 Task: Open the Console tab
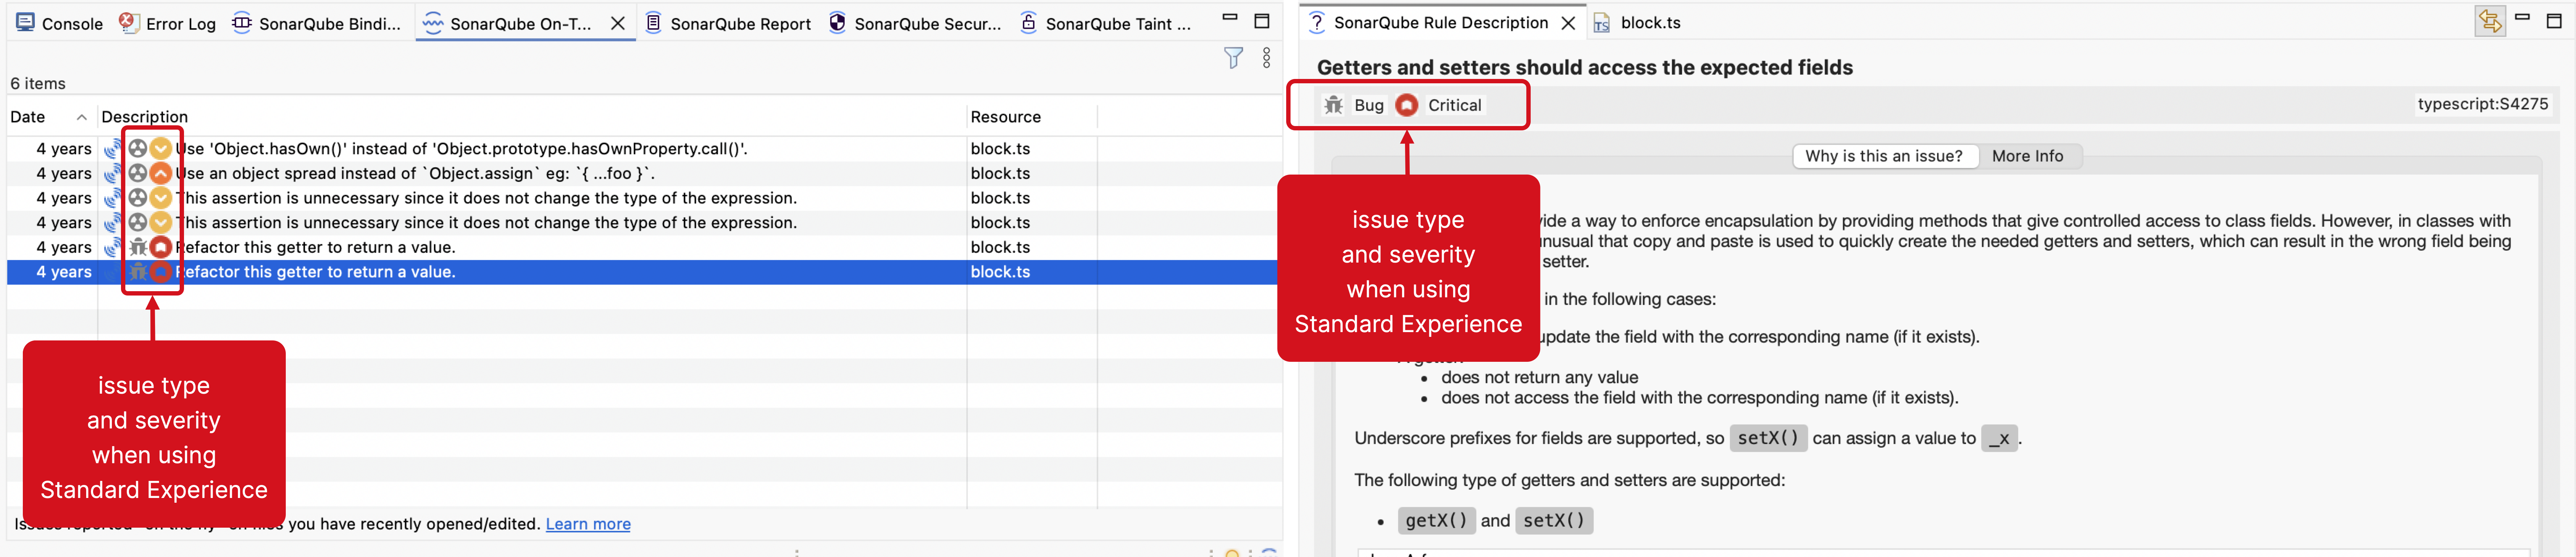tap(60, 23)
